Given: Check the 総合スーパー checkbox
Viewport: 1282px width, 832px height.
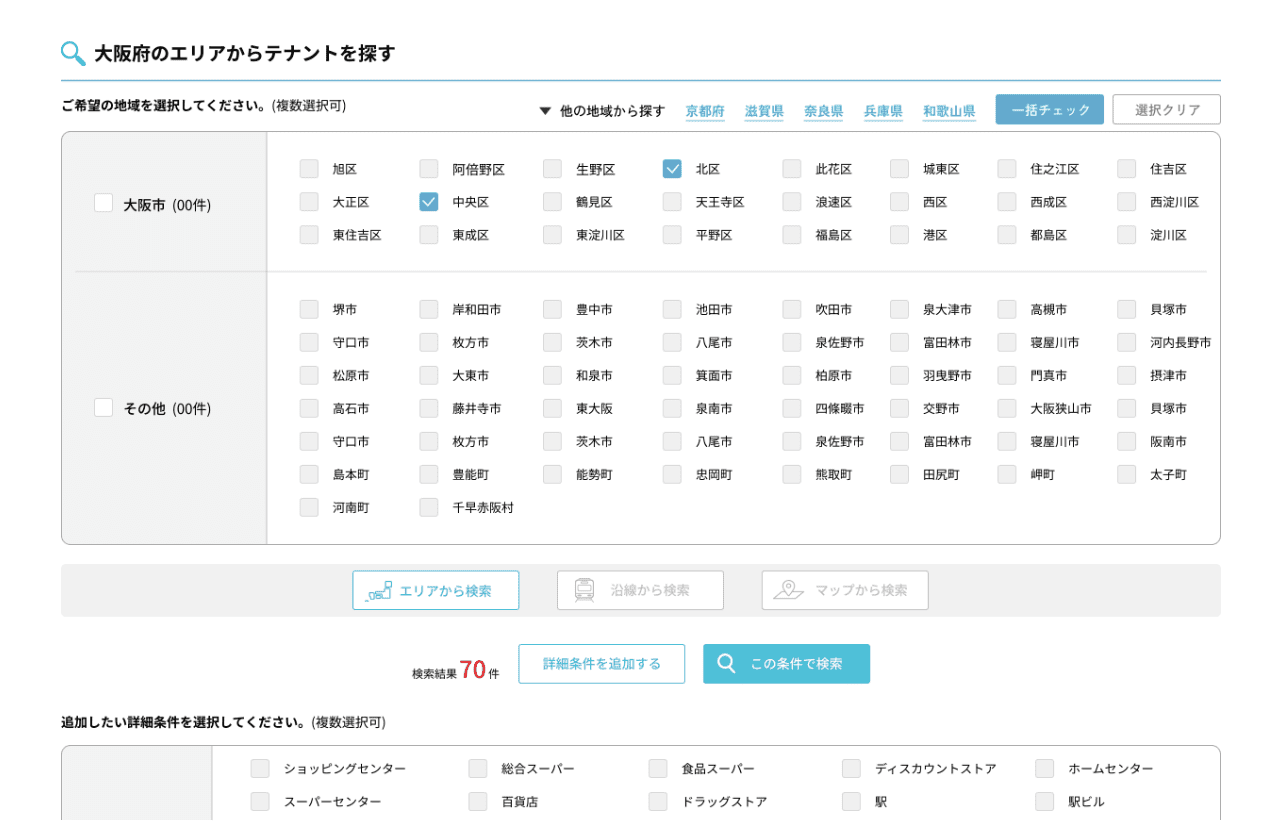Looking at the screenshot, I should pos(478,769).
